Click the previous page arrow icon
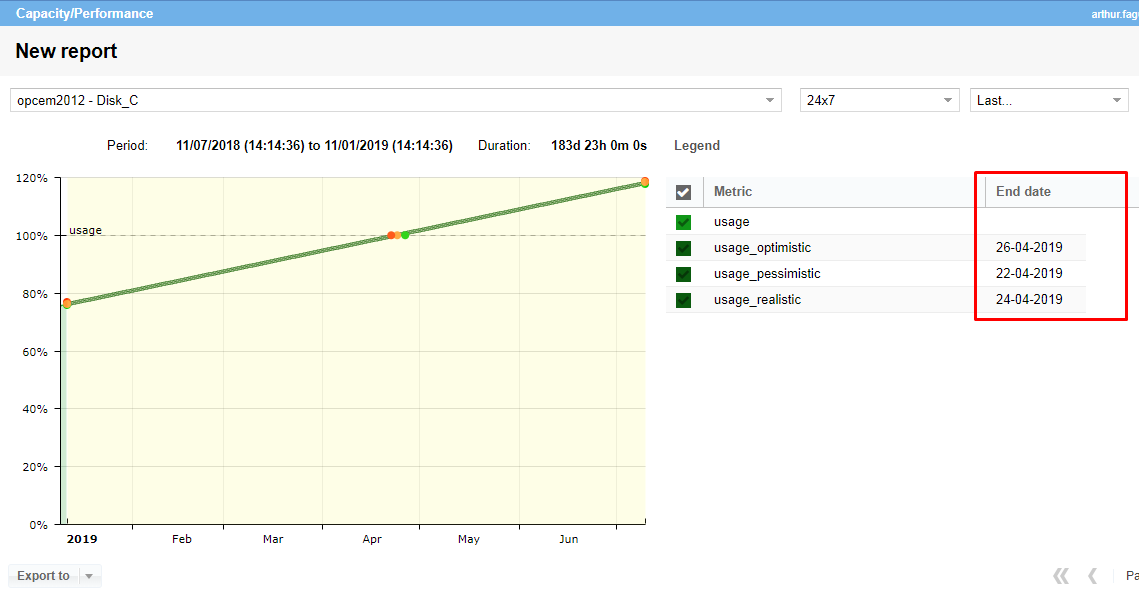 [1093, 576]
